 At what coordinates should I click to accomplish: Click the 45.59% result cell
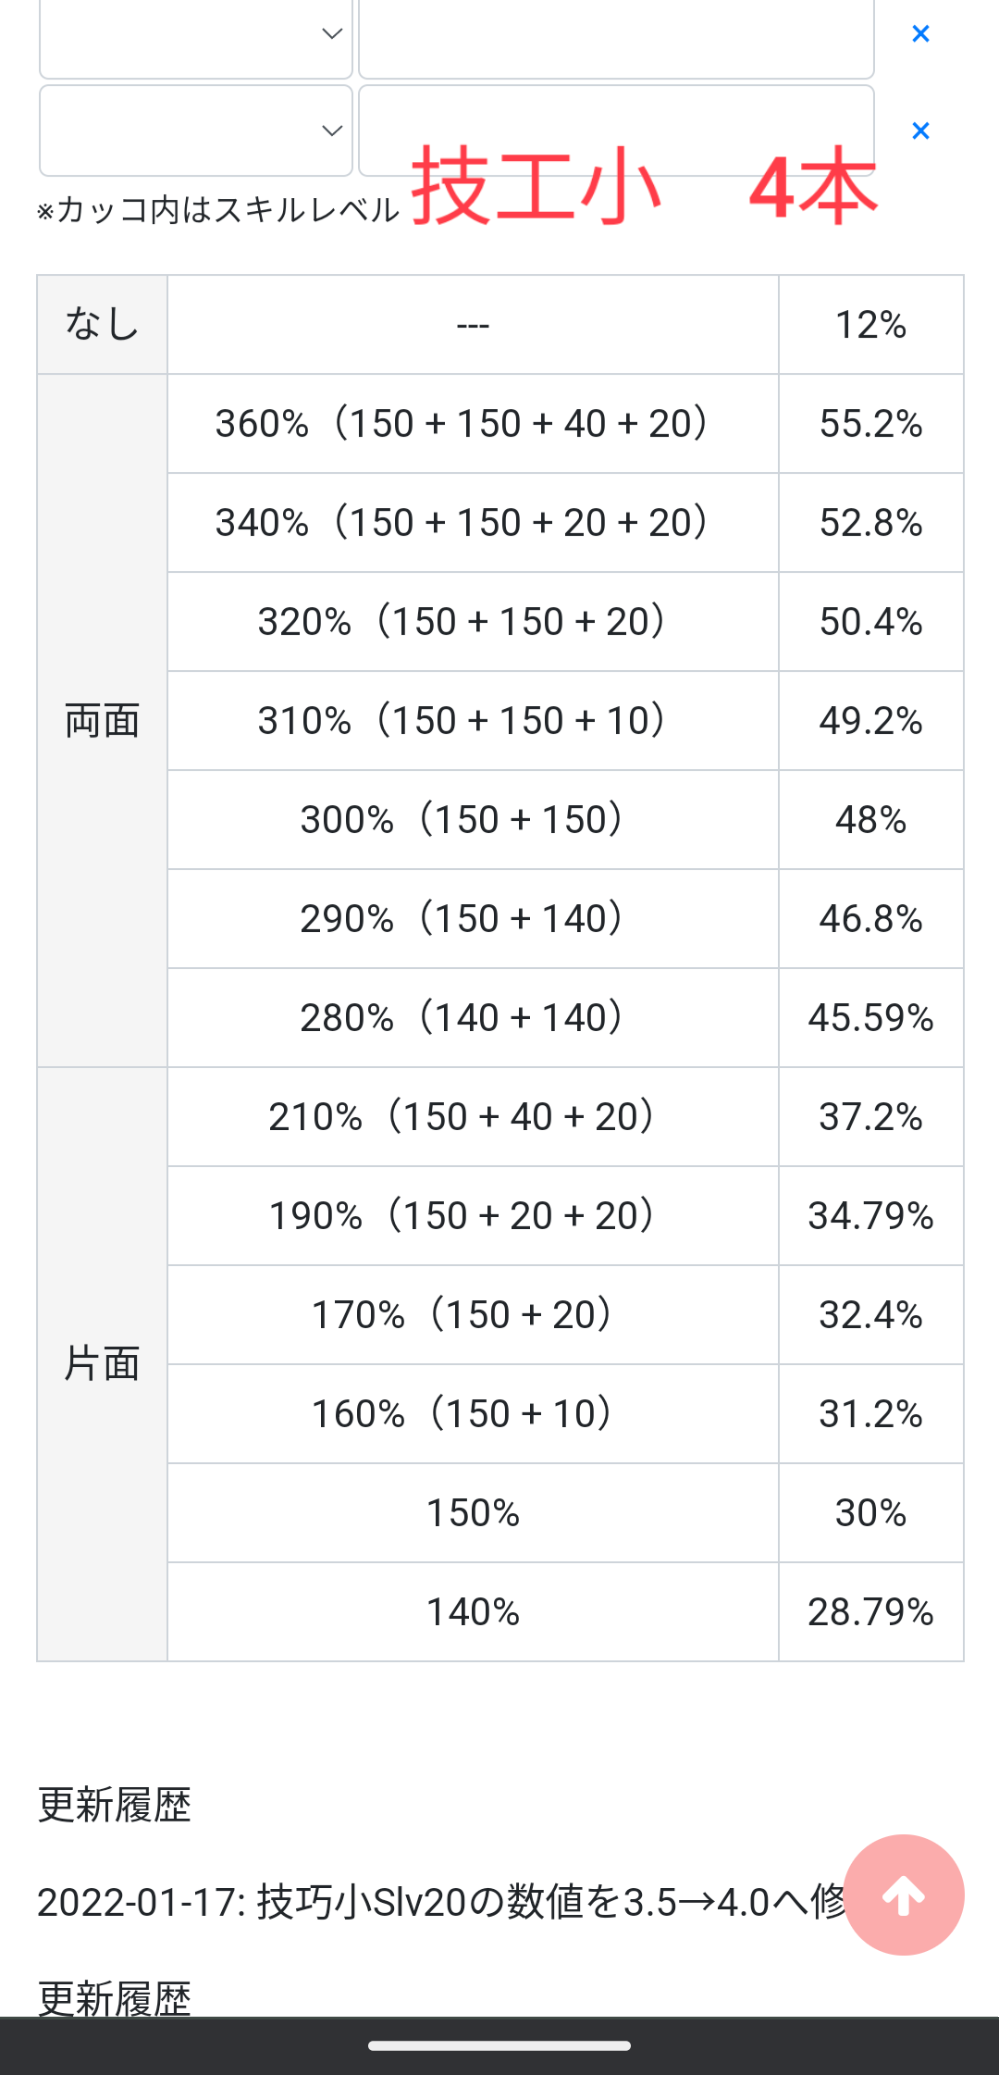tap(870, 1018)
